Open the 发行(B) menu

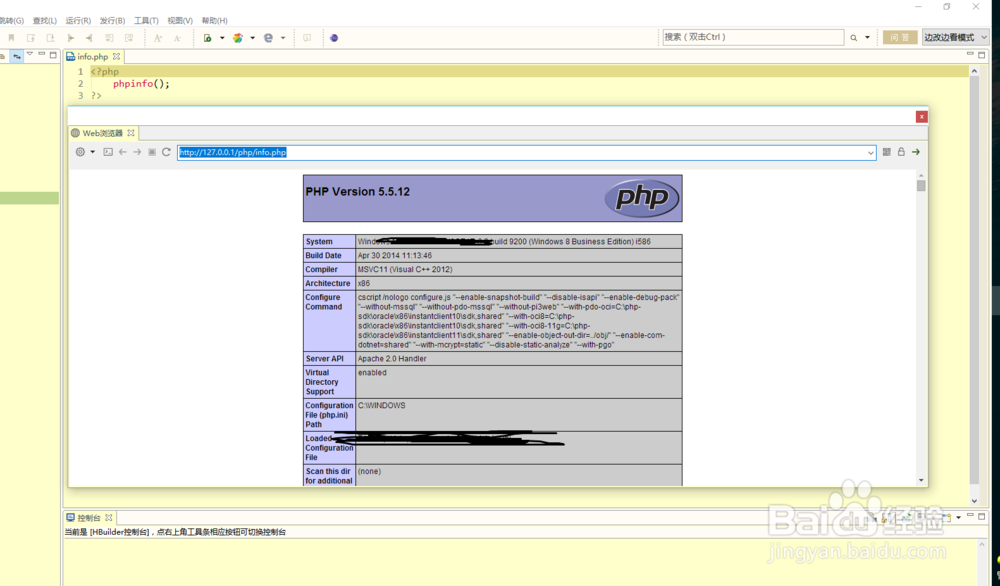coord(112,20)
